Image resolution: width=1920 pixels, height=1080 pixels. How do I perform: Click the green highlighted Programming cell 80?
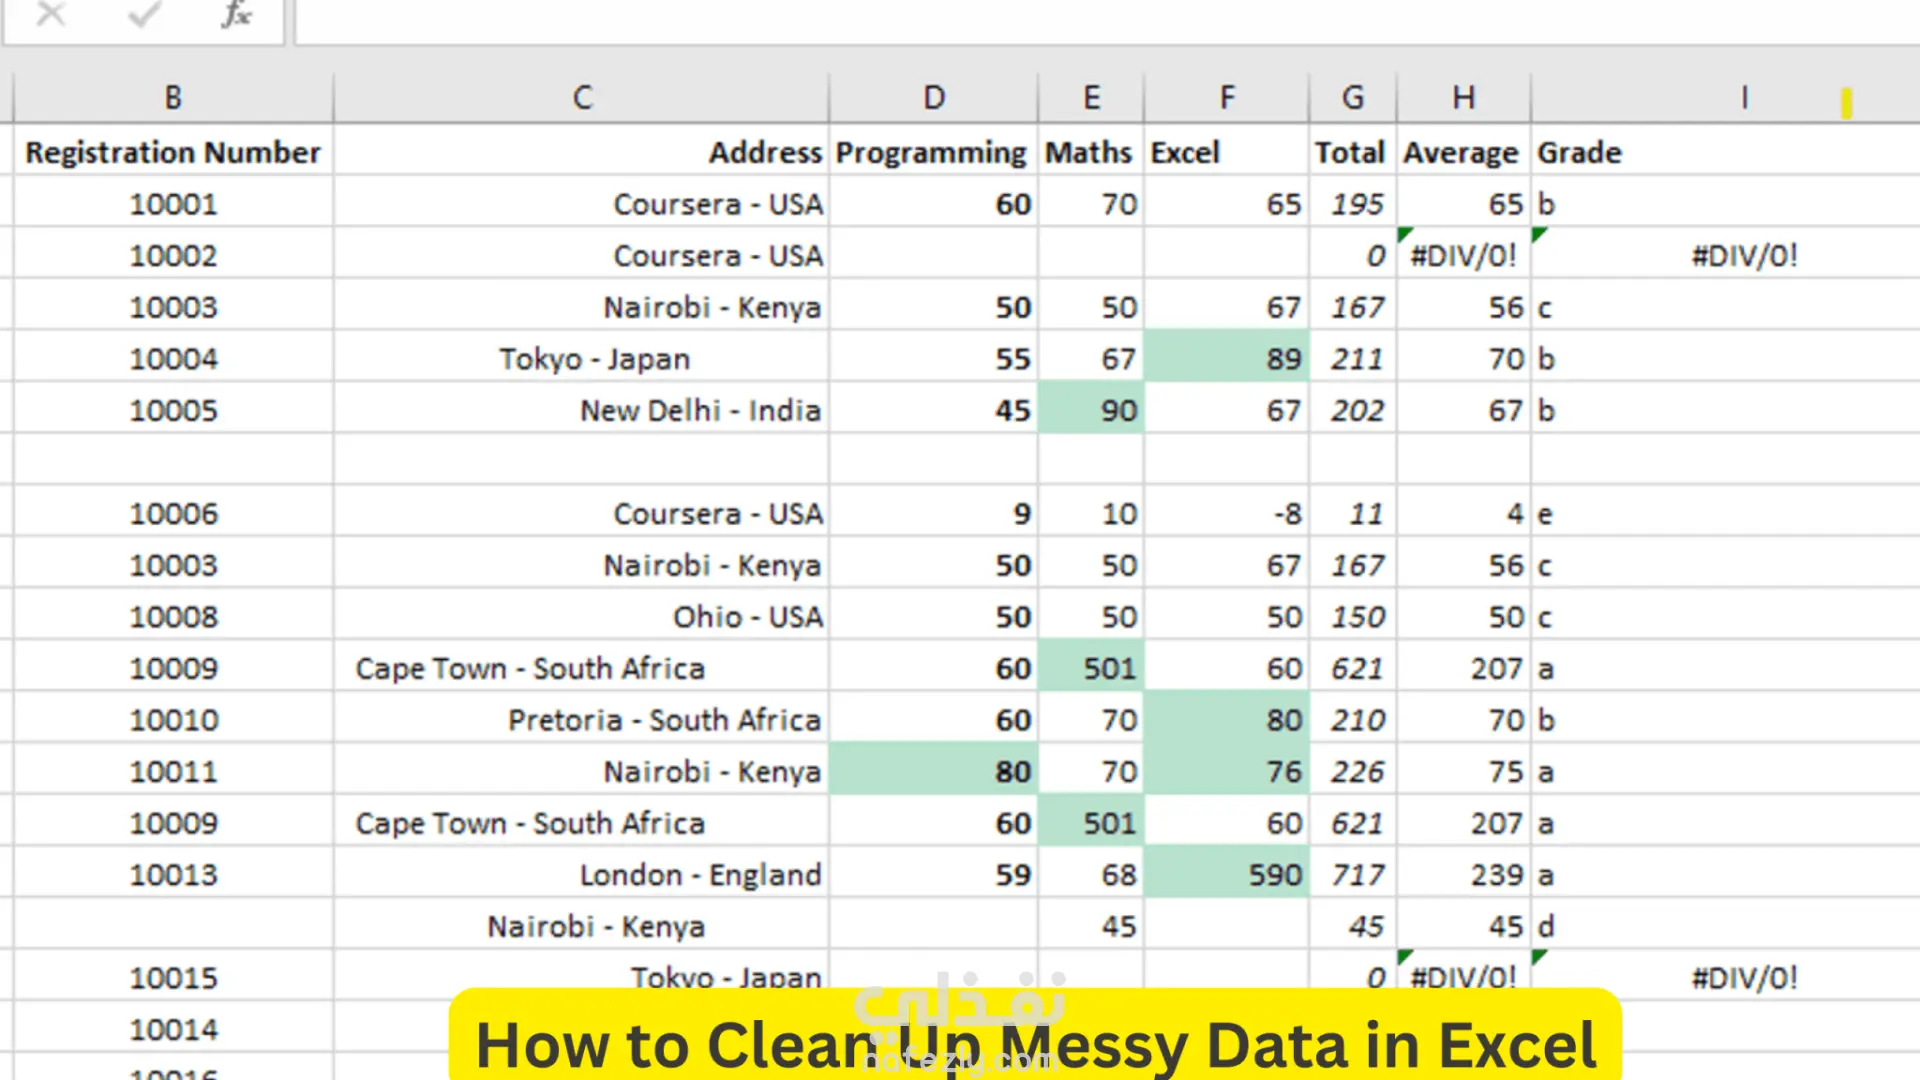[x=934, y=771]
